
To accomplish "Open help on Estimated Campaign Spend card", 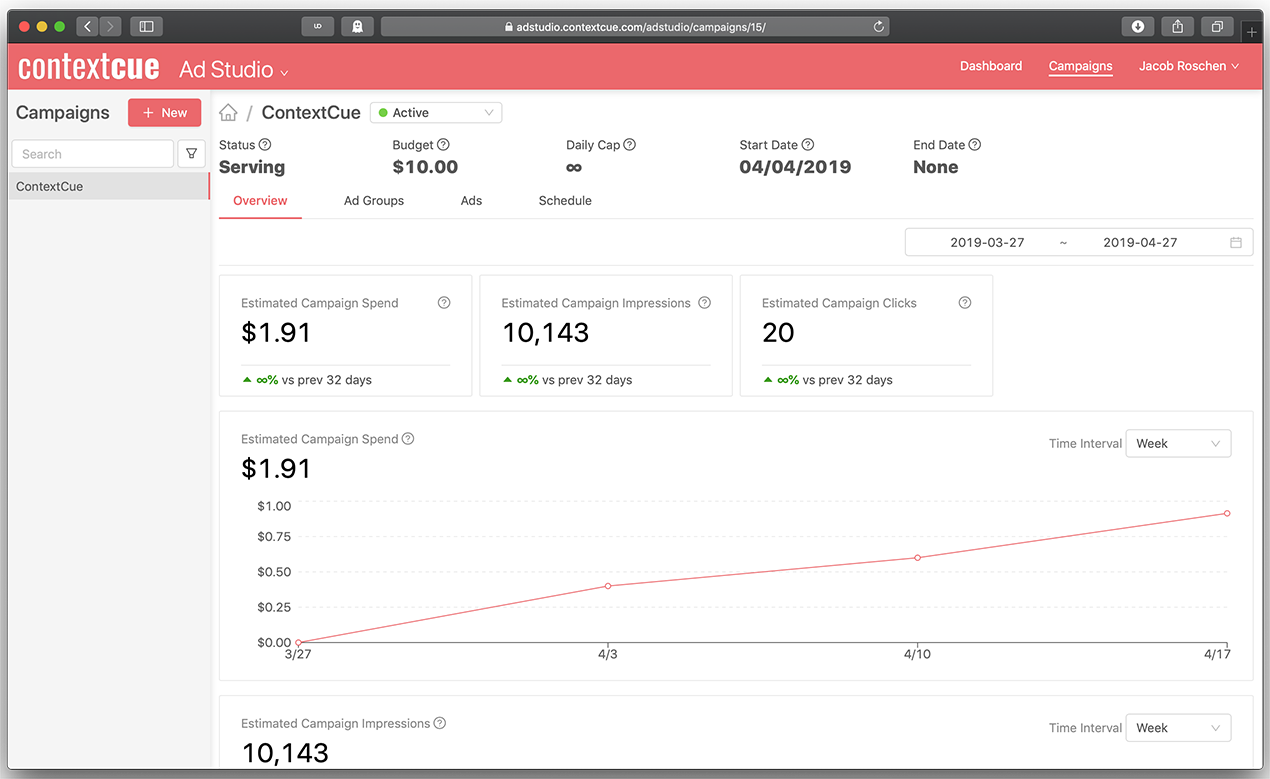I will [444, 303].
